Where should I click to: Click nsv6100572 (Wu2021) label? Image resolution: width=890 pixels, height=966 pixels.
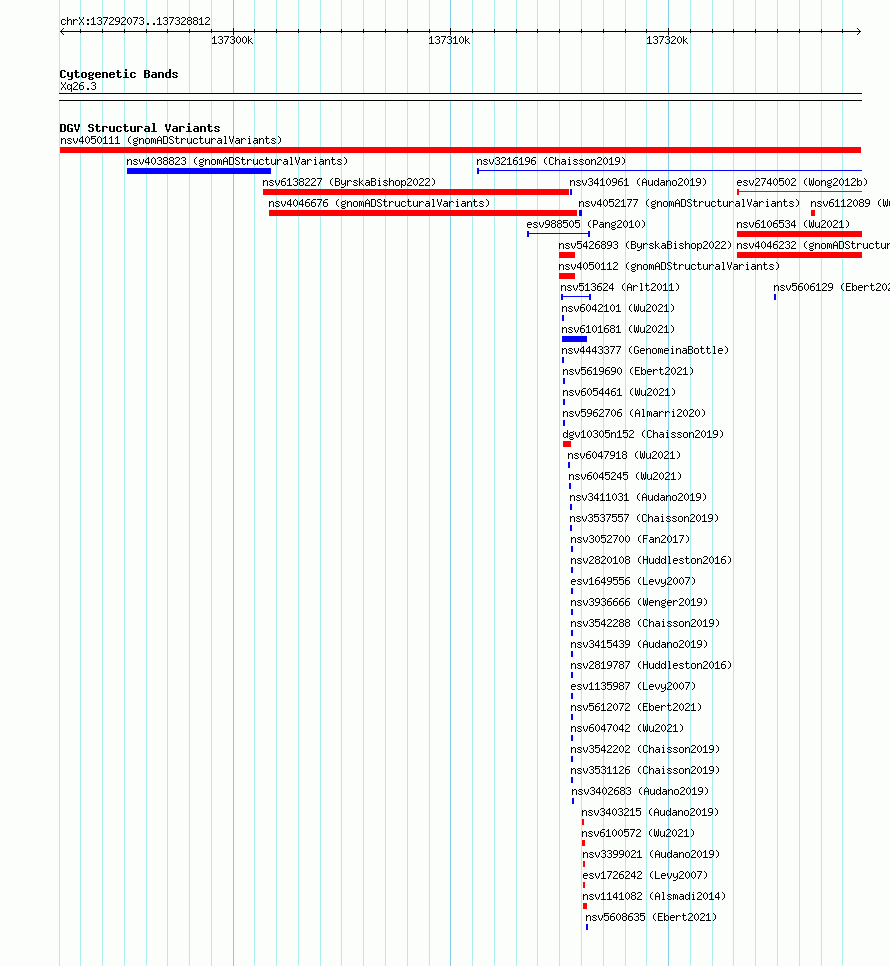[x=638, y=832]
